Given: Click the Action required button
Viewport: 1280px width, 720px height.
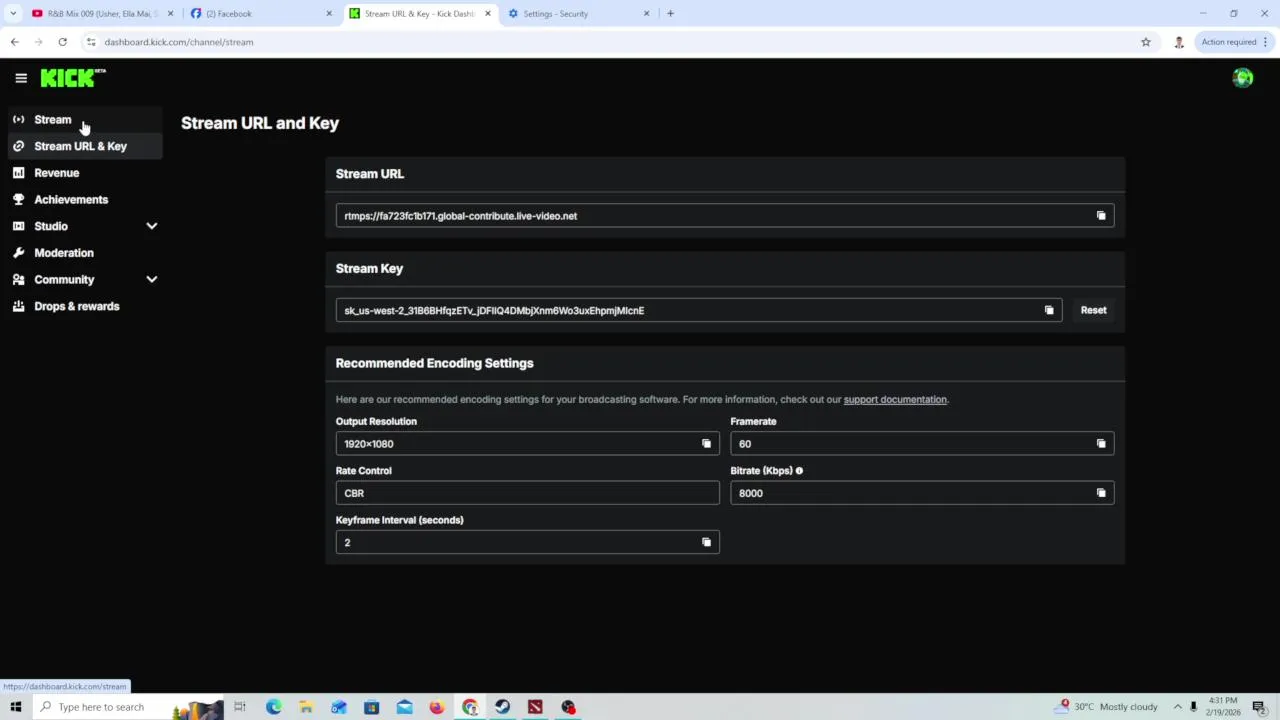Looking at the screenshot, I should coord(1235,42).
